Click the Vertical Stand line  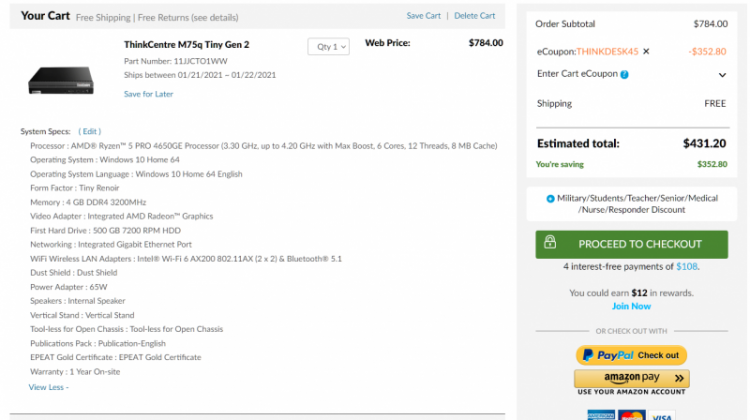(82, 315)
